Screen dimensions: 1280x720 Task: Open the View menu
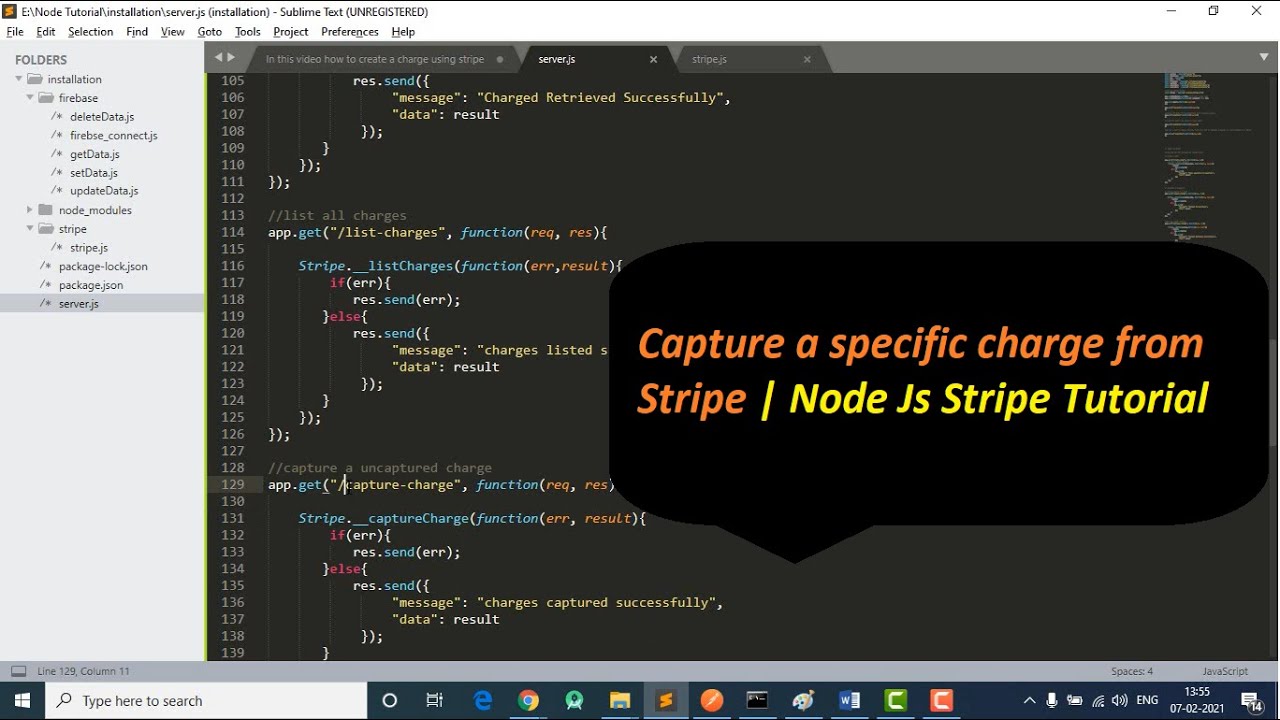click(x=173, y=32)
